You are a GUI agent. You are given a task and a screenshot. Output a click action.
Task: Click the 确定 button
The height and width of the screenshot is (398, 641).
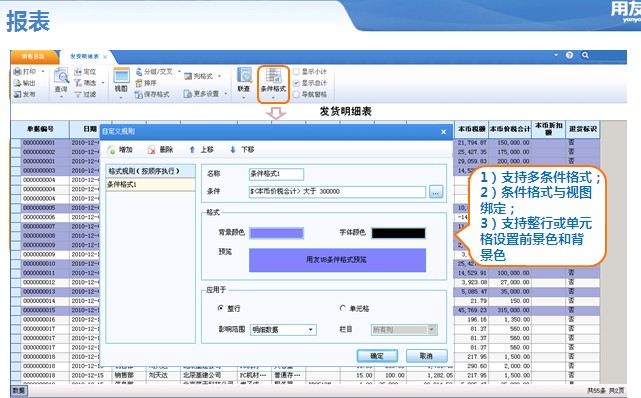coord(377,356)
